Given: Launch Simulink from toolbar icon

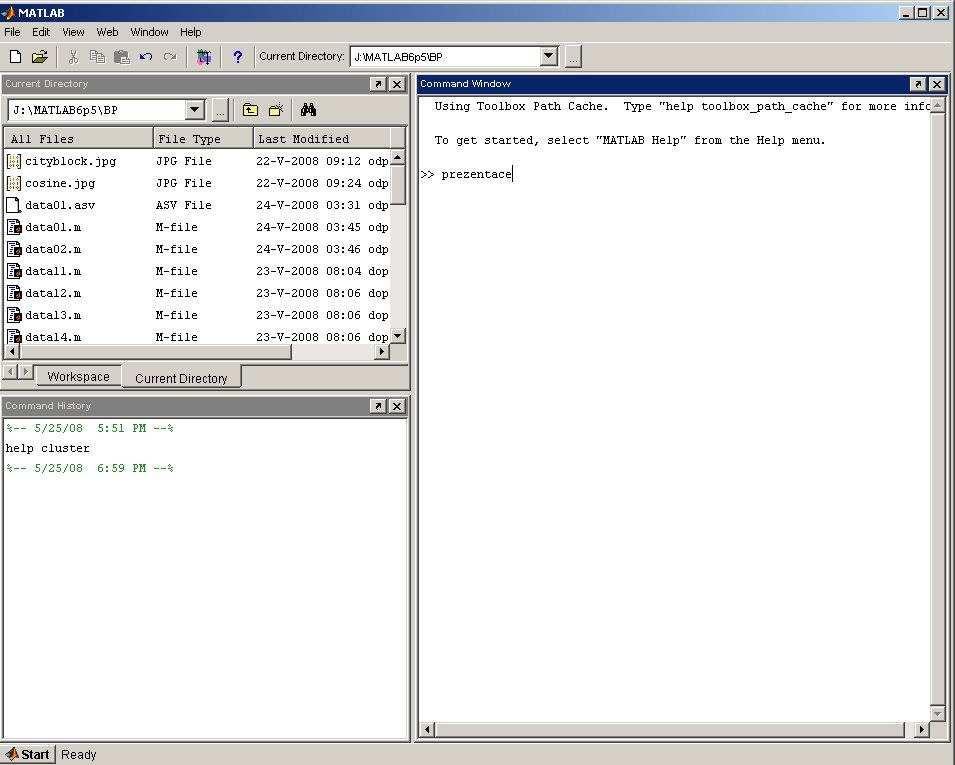Looking at the screenshot, I should [204, 57].
